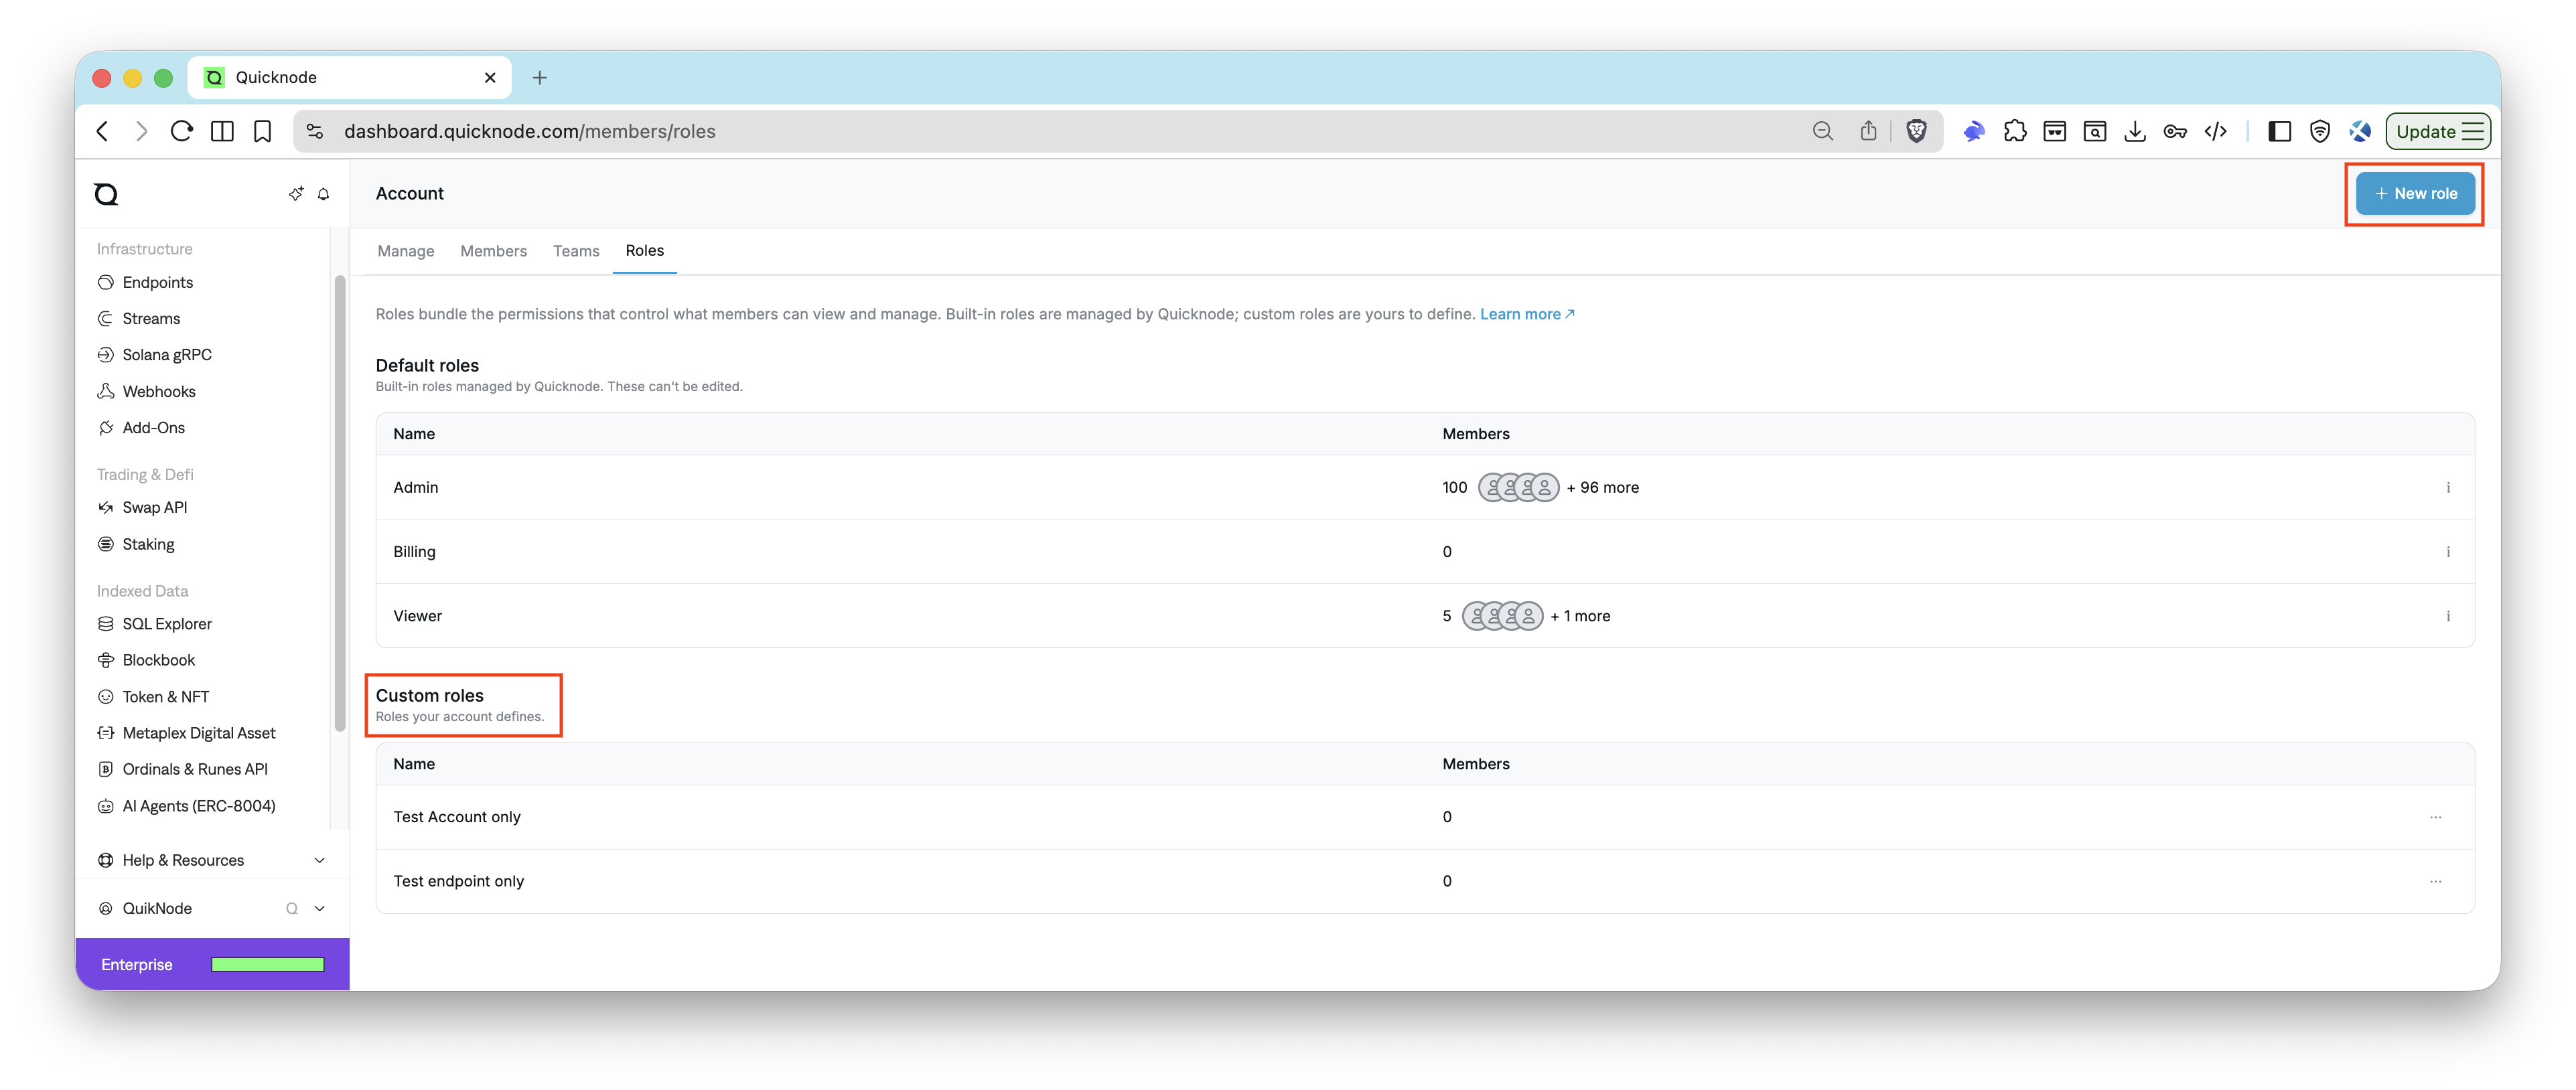Open Solana gRPC section
The width and height of the screenshot is (2576, 1090).
pos(154,355)
